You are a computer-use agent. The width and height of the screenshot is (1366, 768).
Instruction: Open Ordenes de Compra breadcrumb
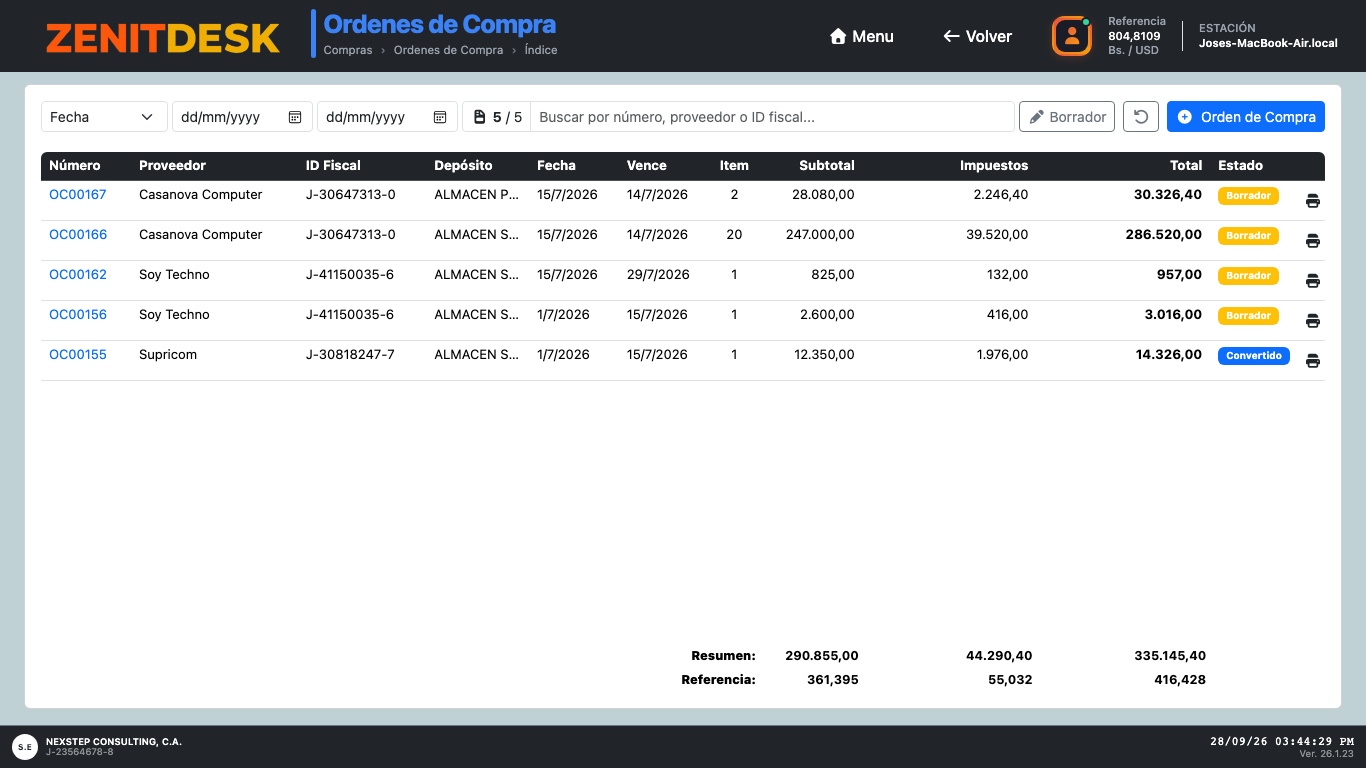(x=448, y=50)
